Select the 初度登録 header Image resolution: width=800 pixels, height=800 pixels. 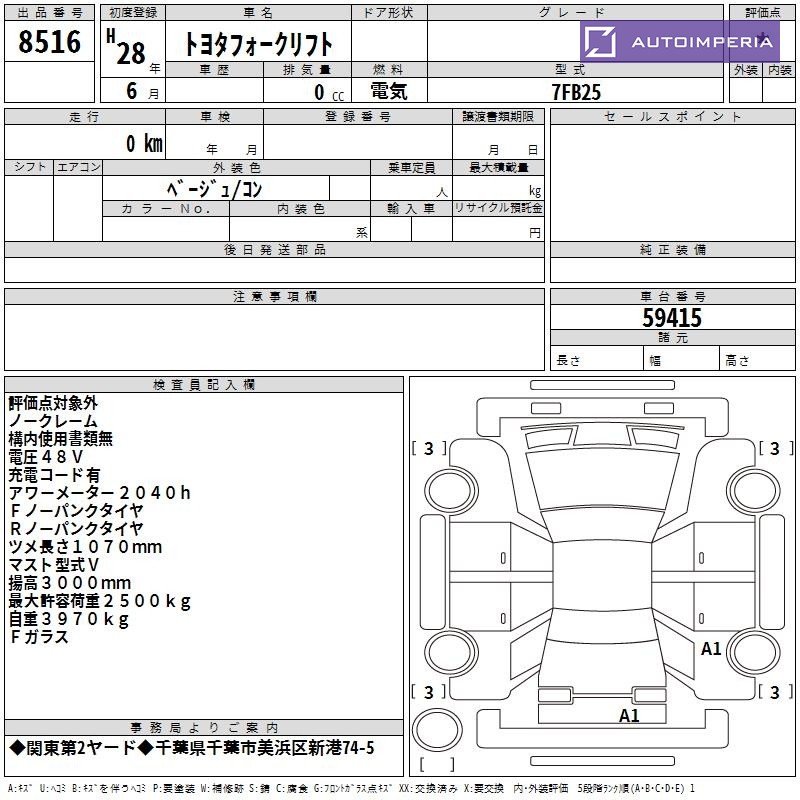tap(133, 13)
